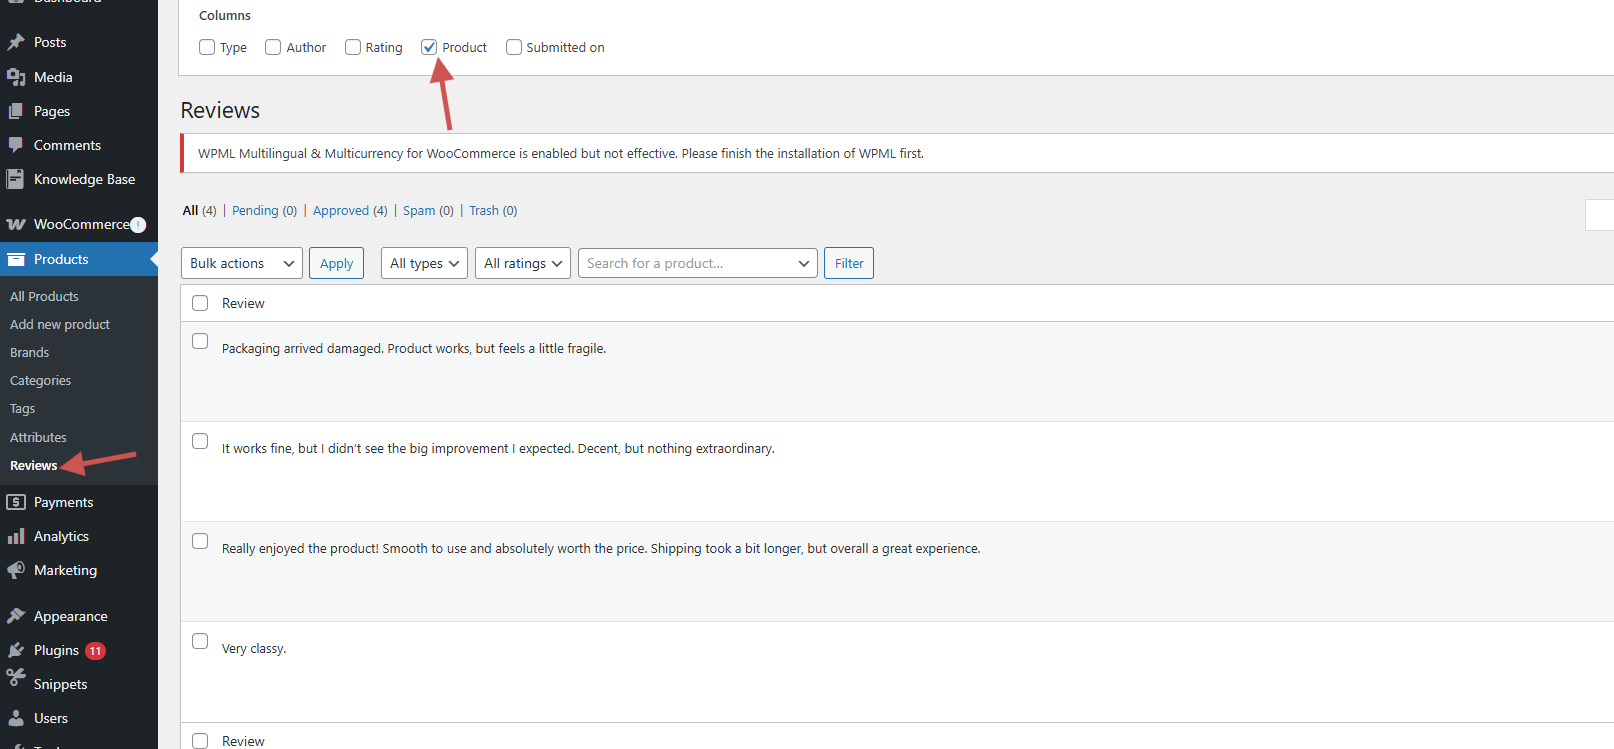Click the Posts pin icon
Screen dimensions: 1614x749
tap(16, 42)
